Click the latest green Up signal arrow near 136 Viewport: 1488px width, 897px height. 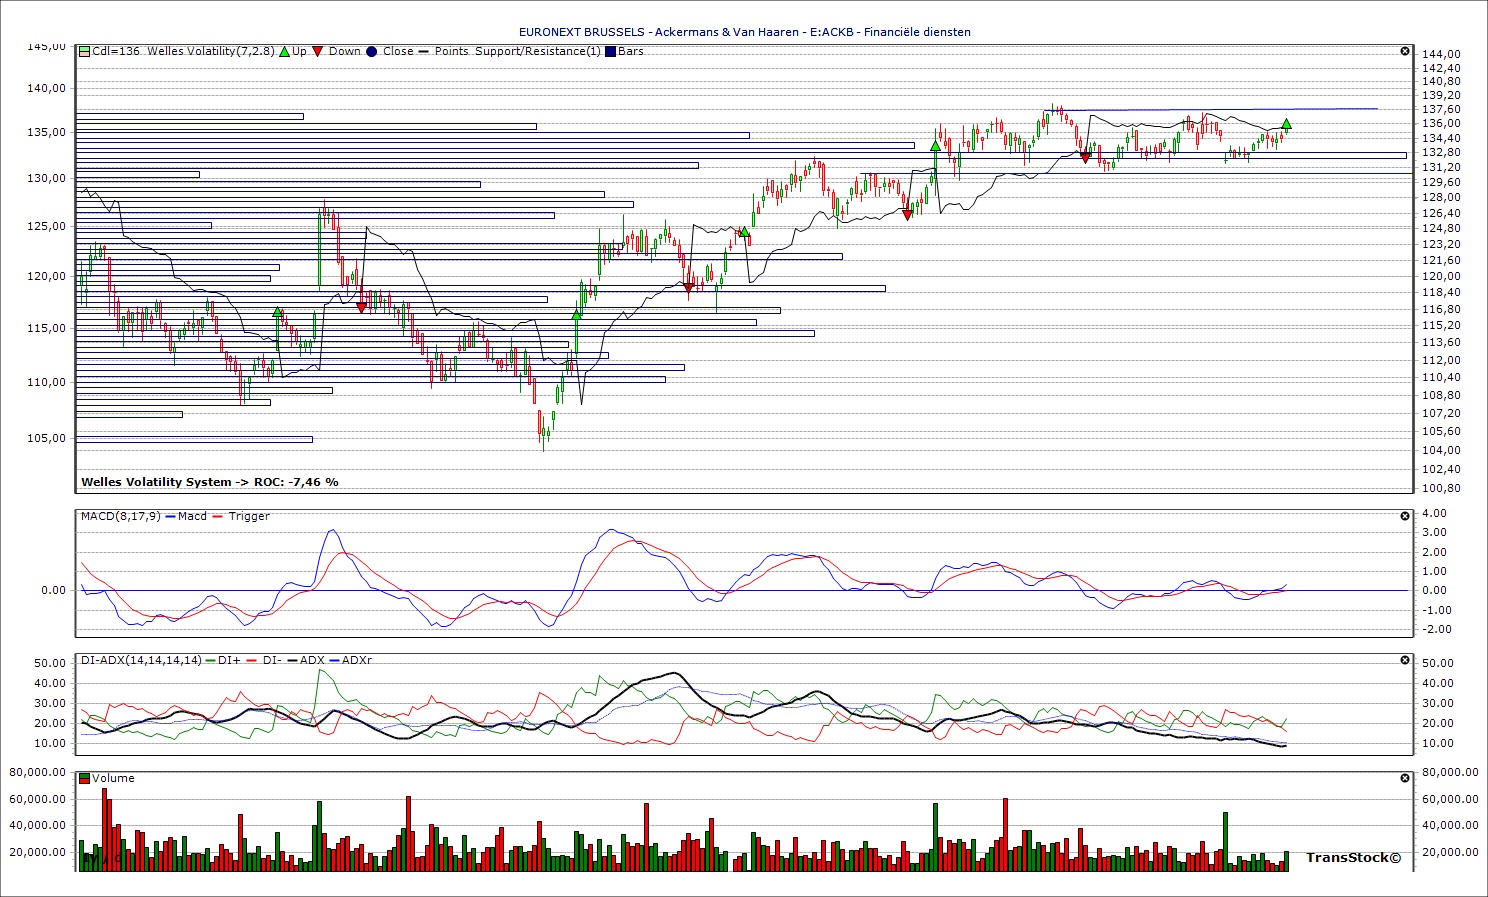pyautogui.click(x=1286, y=124)
